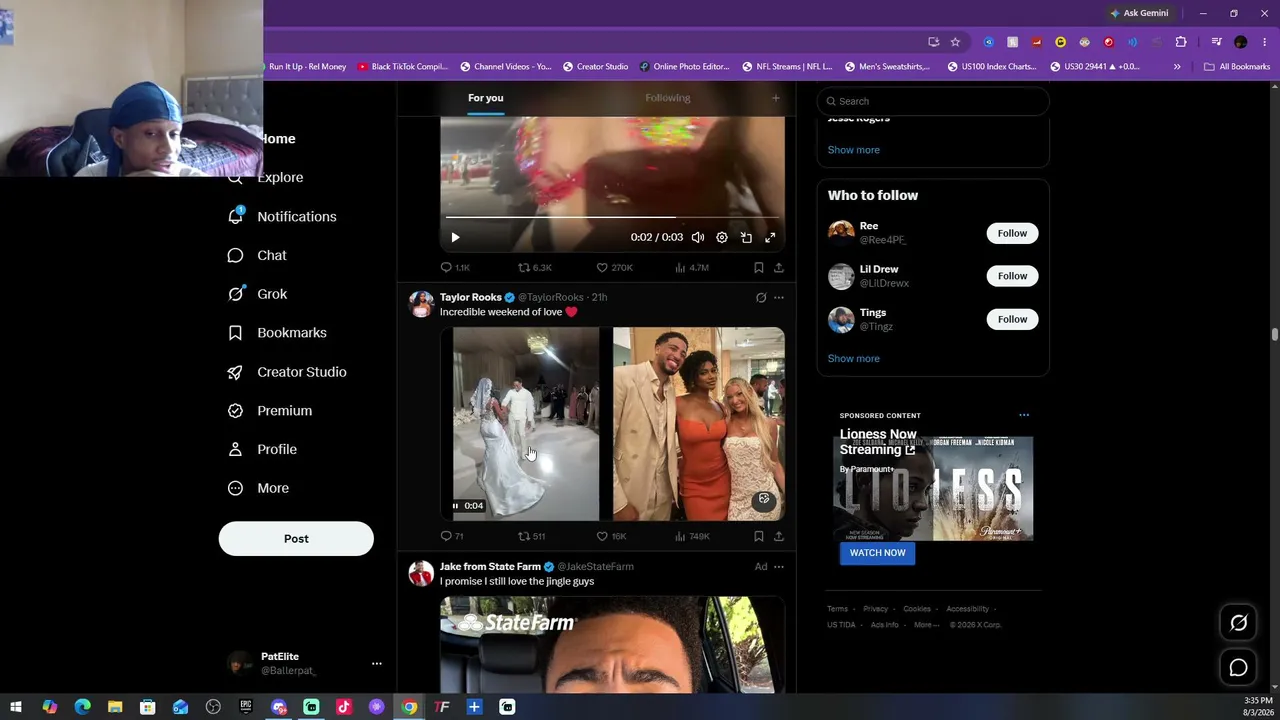Viewport: 1280px width, 720px height.
Task: Toggle picture-in-picture on the top video
Action: [746, 237]
